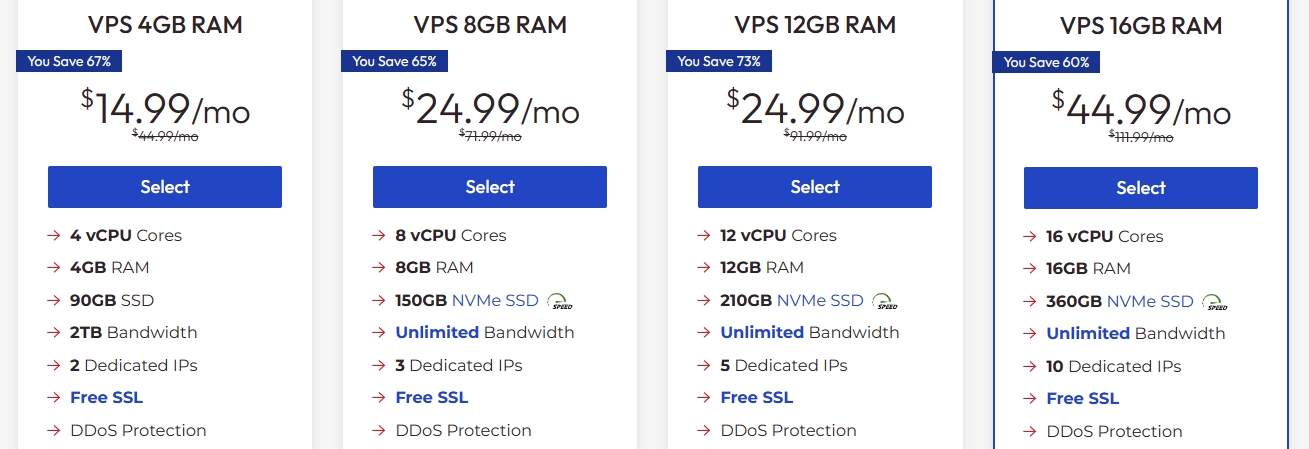The height and width of the screenshot is (449, 1309).
Task: Open Free SSL link in 16GB plan
Action: (x=1082, y=398)
